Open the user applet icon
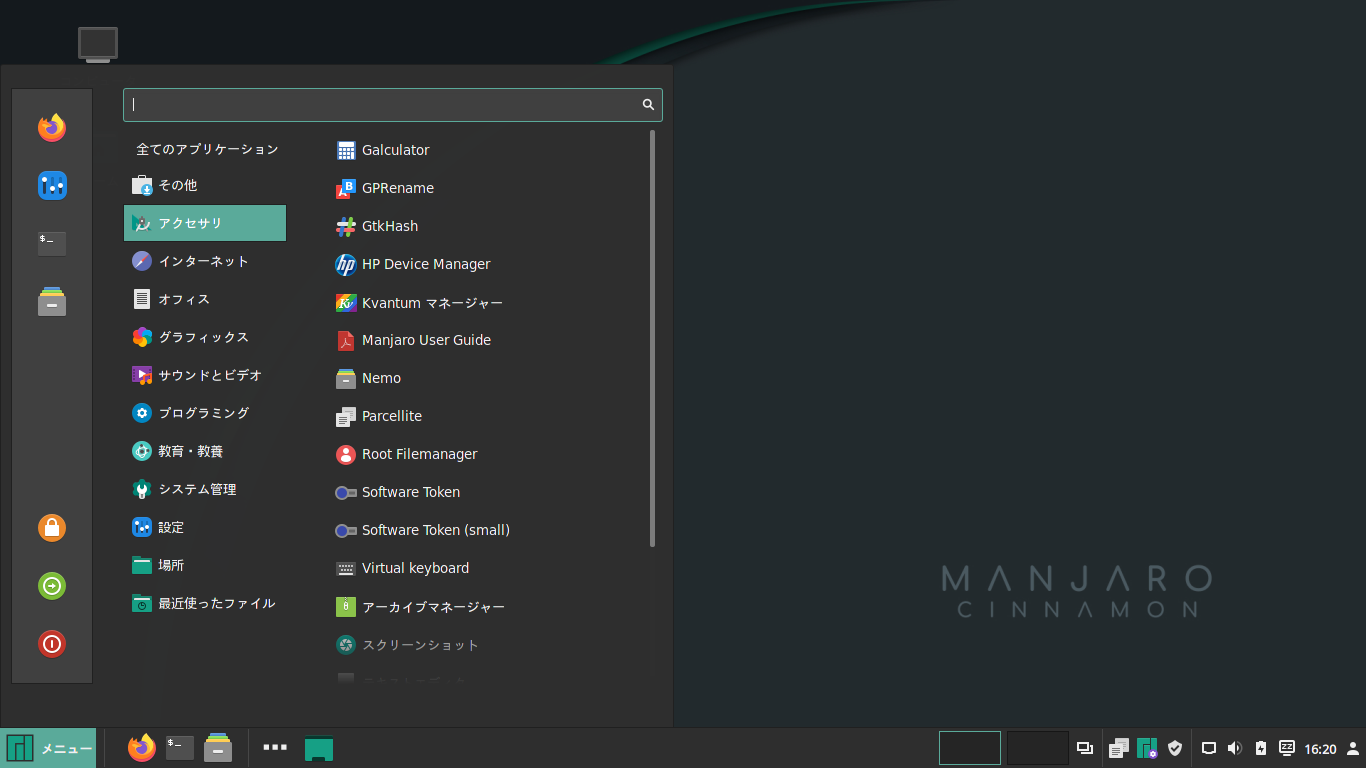Image resolution: width=1366 pixels, height=768 pixels. [1353, 748]
